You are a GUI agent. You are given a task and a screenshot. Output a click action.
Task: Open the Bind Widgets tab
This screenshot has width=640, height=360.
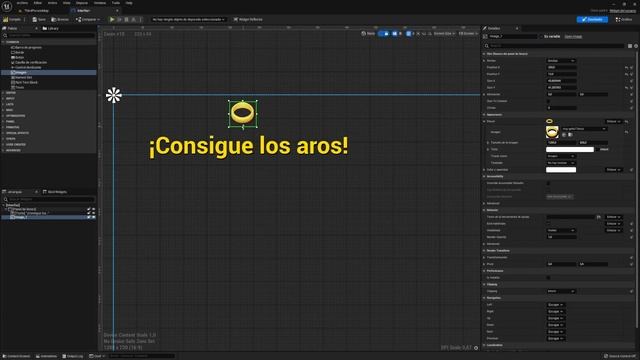(55, 192)
